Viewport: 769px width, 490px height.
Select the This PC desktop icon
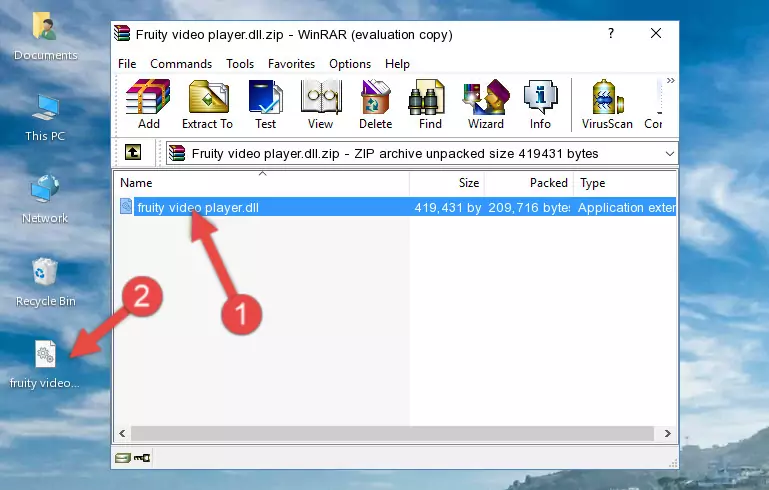coord(45,118)
